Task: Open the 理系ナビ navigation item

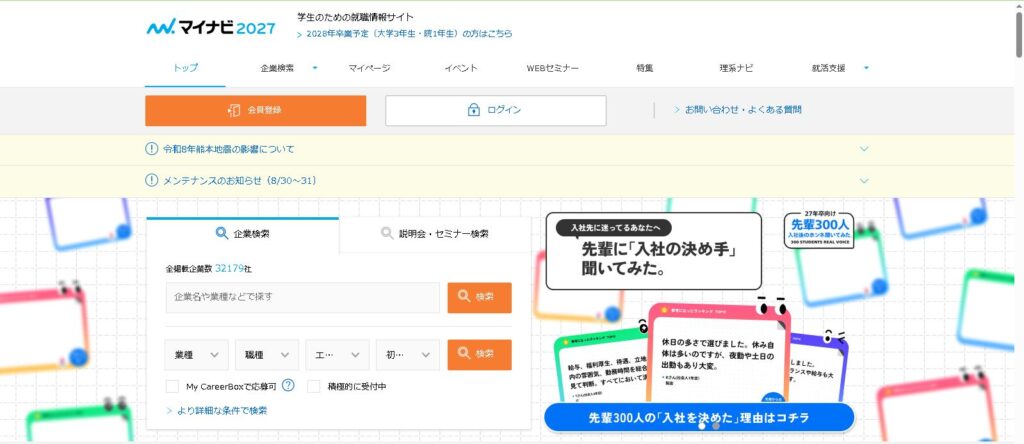Action: (736, 68)
